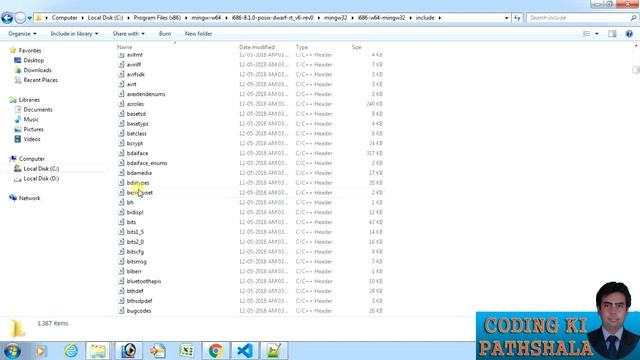The height and width of the screenshot is (360, 640).
Task: Click the file list vertical scrollbar thumb
Action: pyautogui.click(x=636, y=70)
